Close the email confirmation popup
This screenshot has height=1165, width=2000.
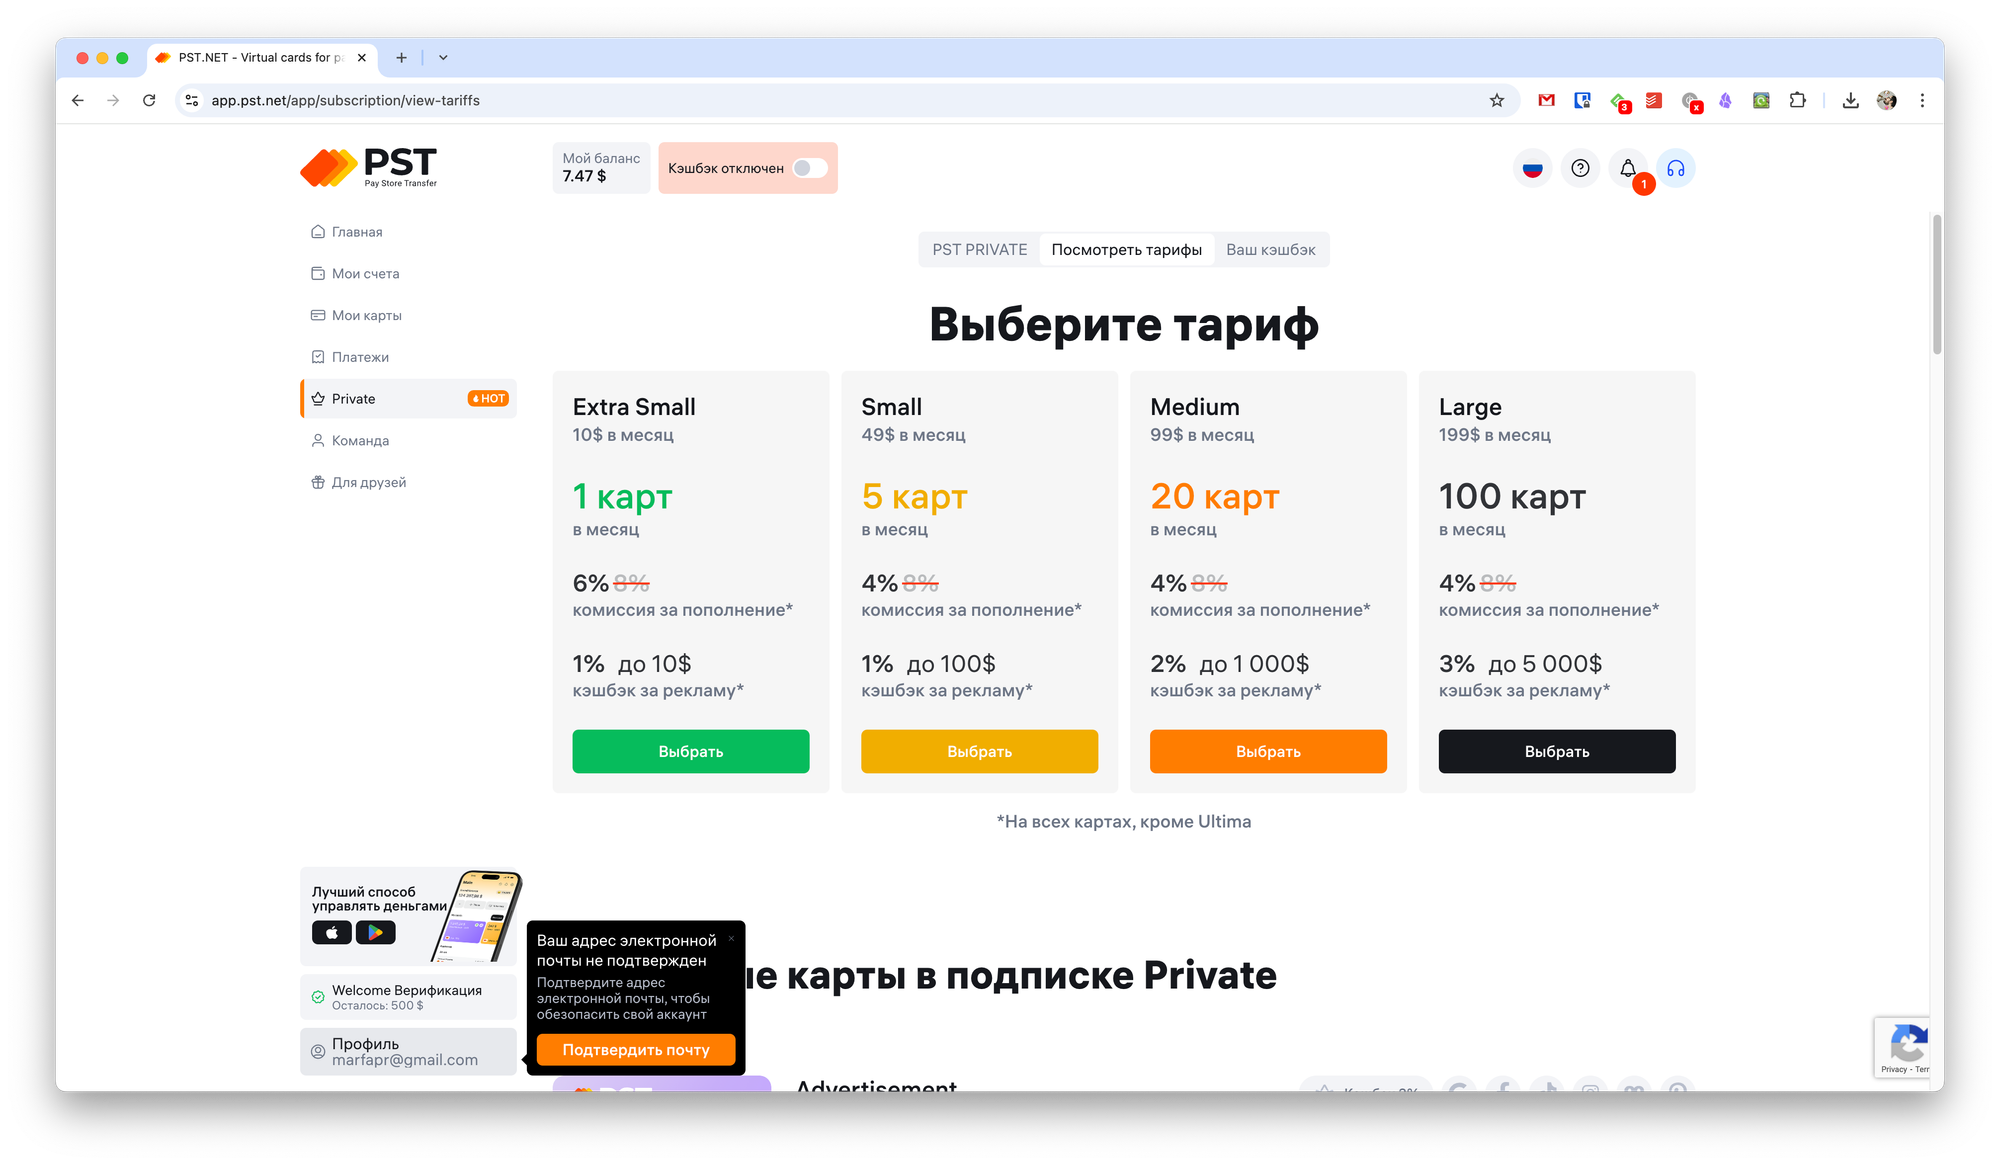731,938
